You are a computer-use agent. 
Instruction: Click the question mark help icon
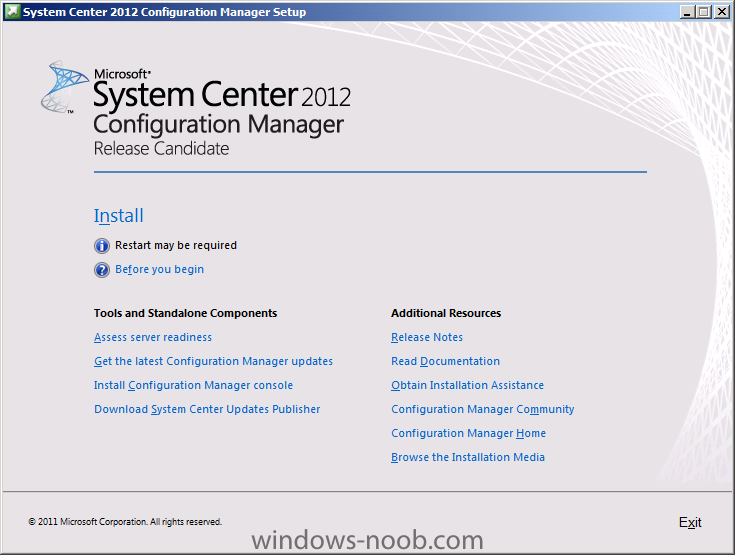coord(102,270)
